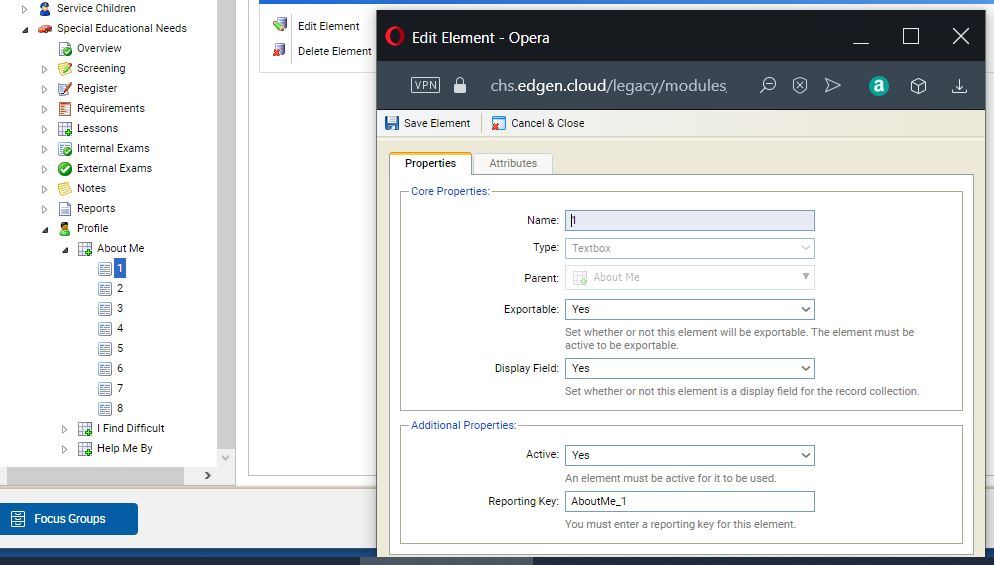Viewport: 994px width, 565px height.
Task: Open the Exportable dropdown
Action: (x=689, y=309)
